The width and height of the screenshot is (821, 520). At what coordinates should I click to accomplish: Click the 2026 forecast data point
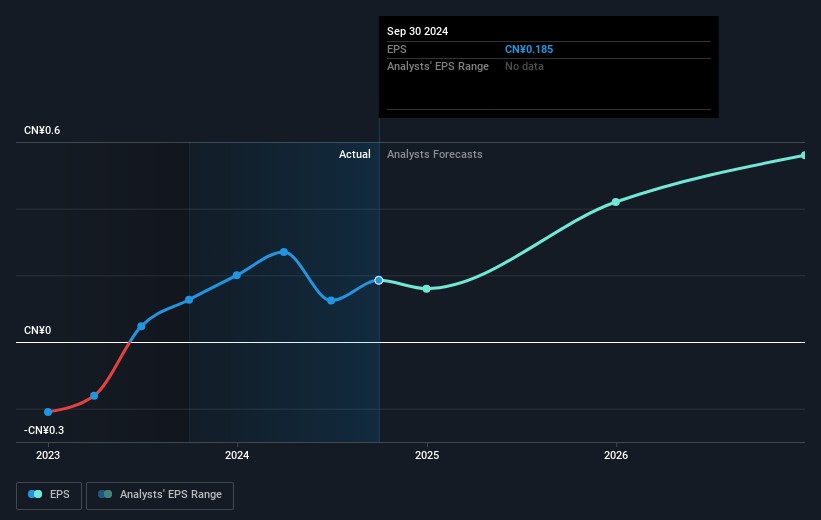pos(616,202)
